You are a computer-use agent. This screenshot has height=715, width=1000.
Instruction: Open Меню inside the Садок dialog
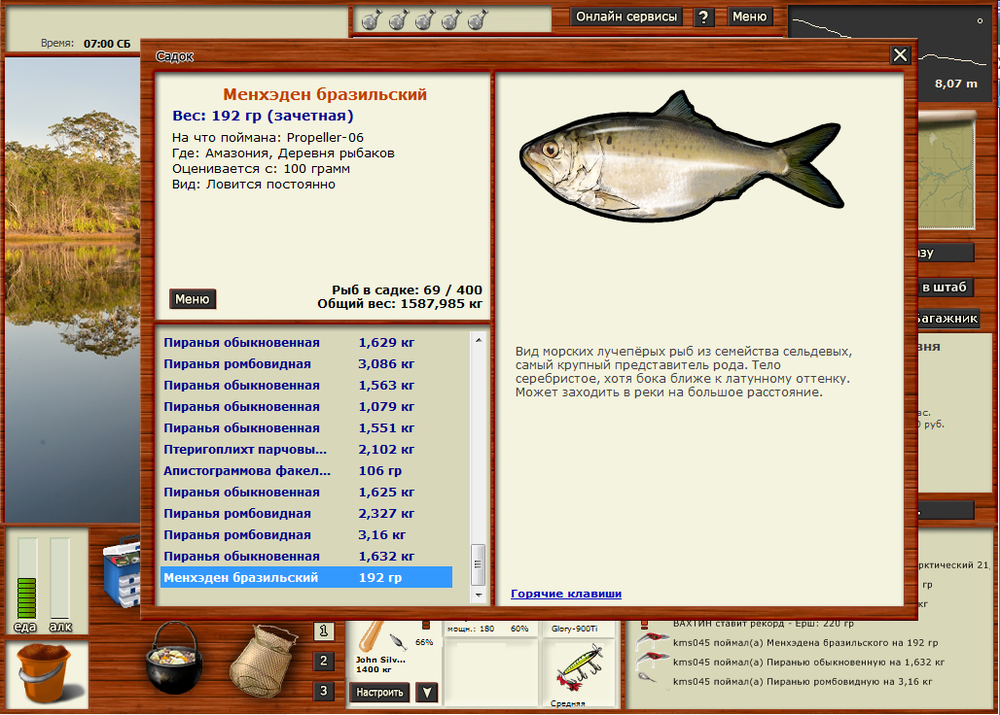[x=192, y=298]
